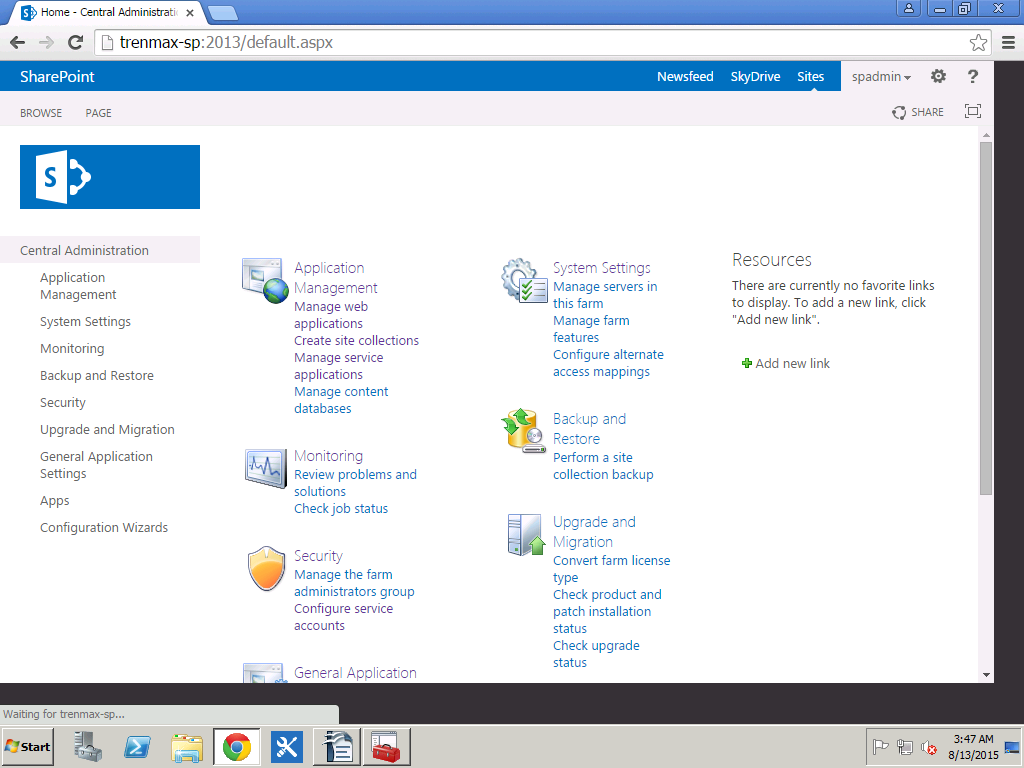Open Newsfeed in the top bar

coord(685,76)
